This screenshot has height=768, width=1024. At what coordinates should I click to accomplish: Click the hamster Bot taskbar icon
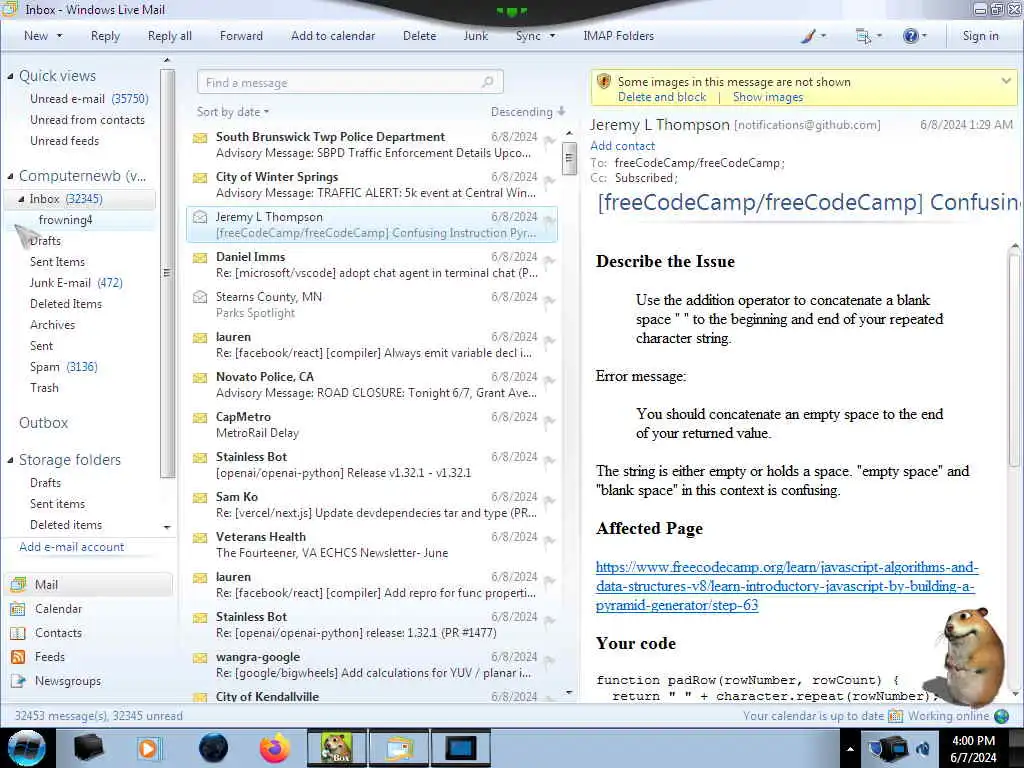pyautogui.click(x=336, y=748)
